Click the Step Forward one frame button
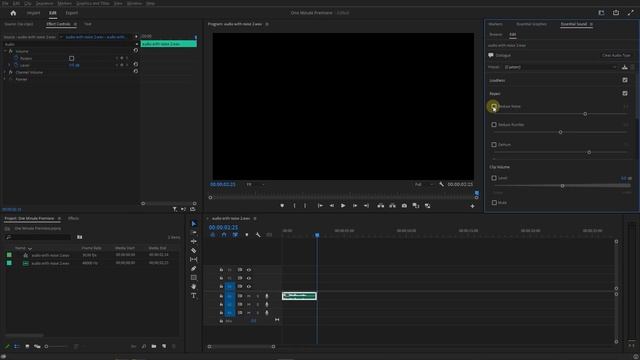This screenshot has width=640, height=360. [x=355, y=206]
